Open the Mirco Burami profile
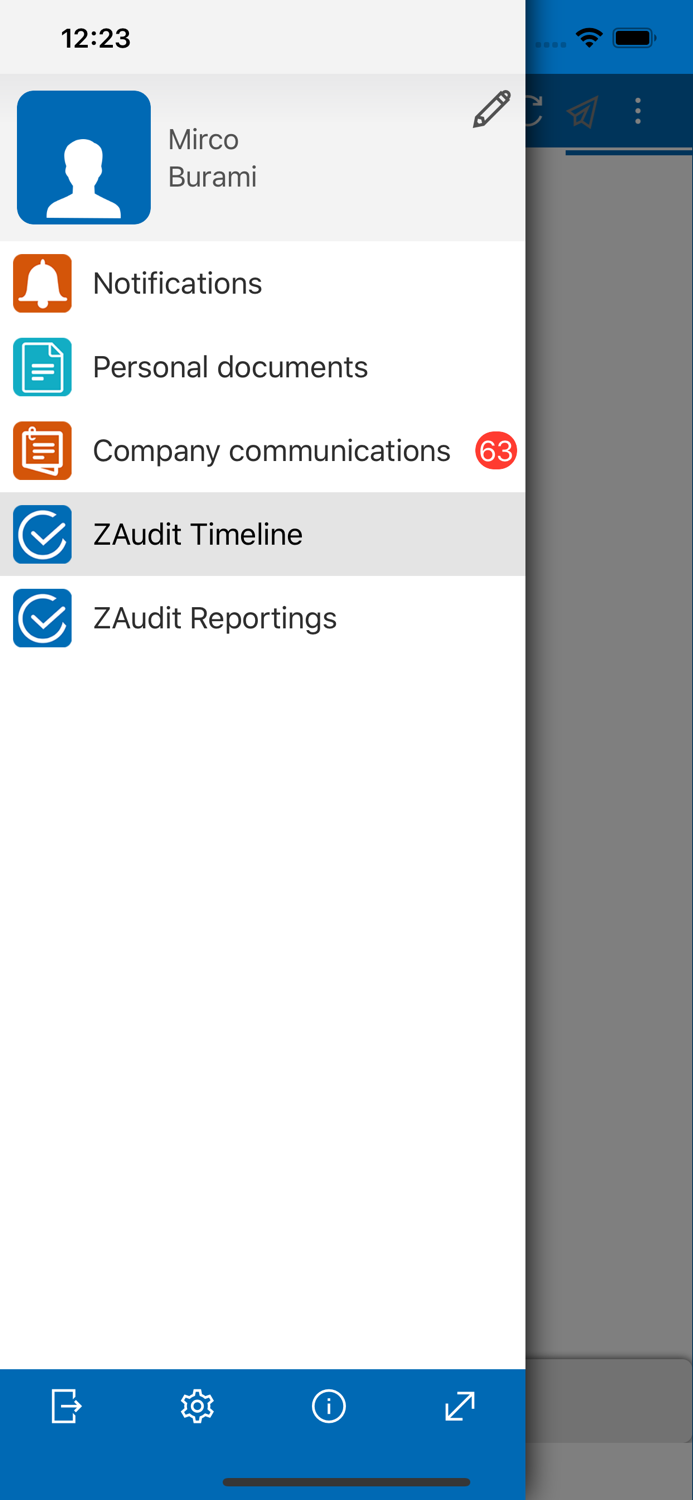Viewport: 693px width, 1500px height. (x=212, y=157)
